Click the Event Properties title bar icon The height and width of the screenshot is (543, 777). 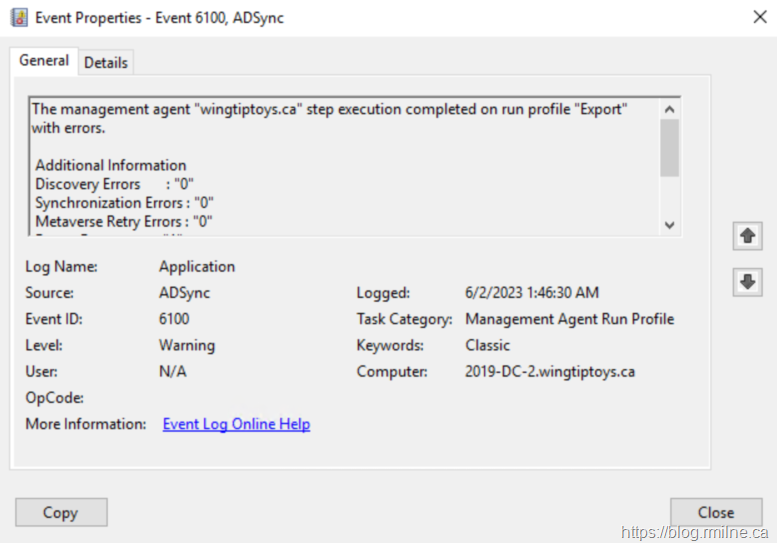(19, 17)
